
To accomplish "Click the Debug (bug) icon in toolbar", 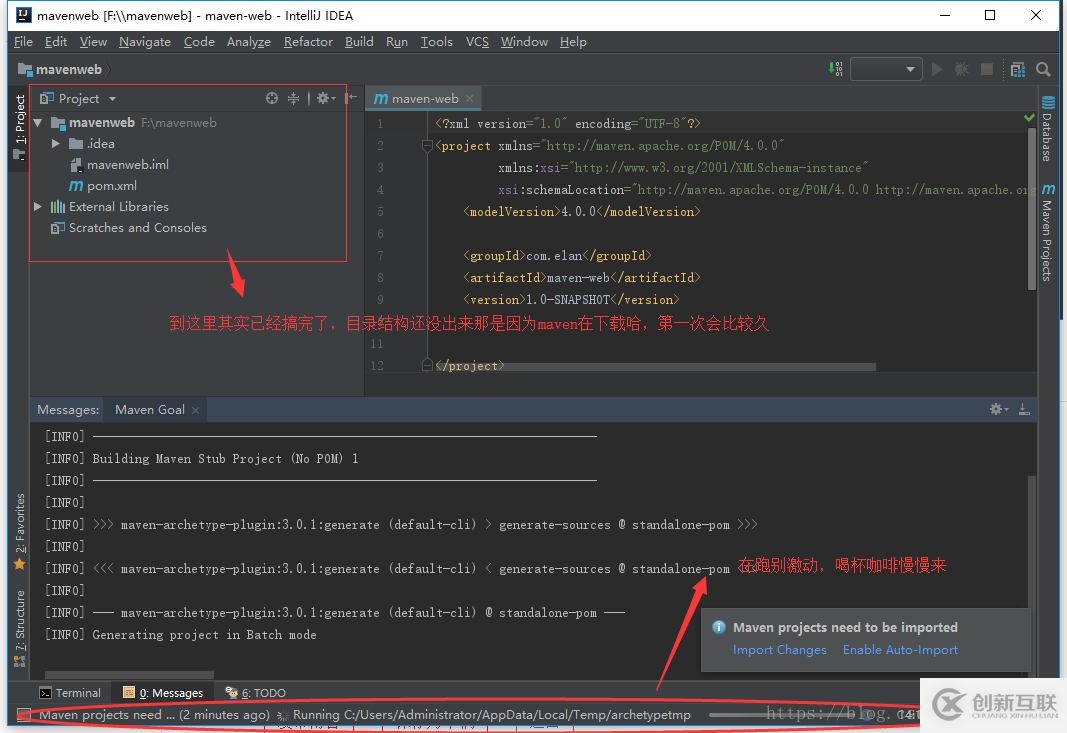I will click(x=961, y=69).
